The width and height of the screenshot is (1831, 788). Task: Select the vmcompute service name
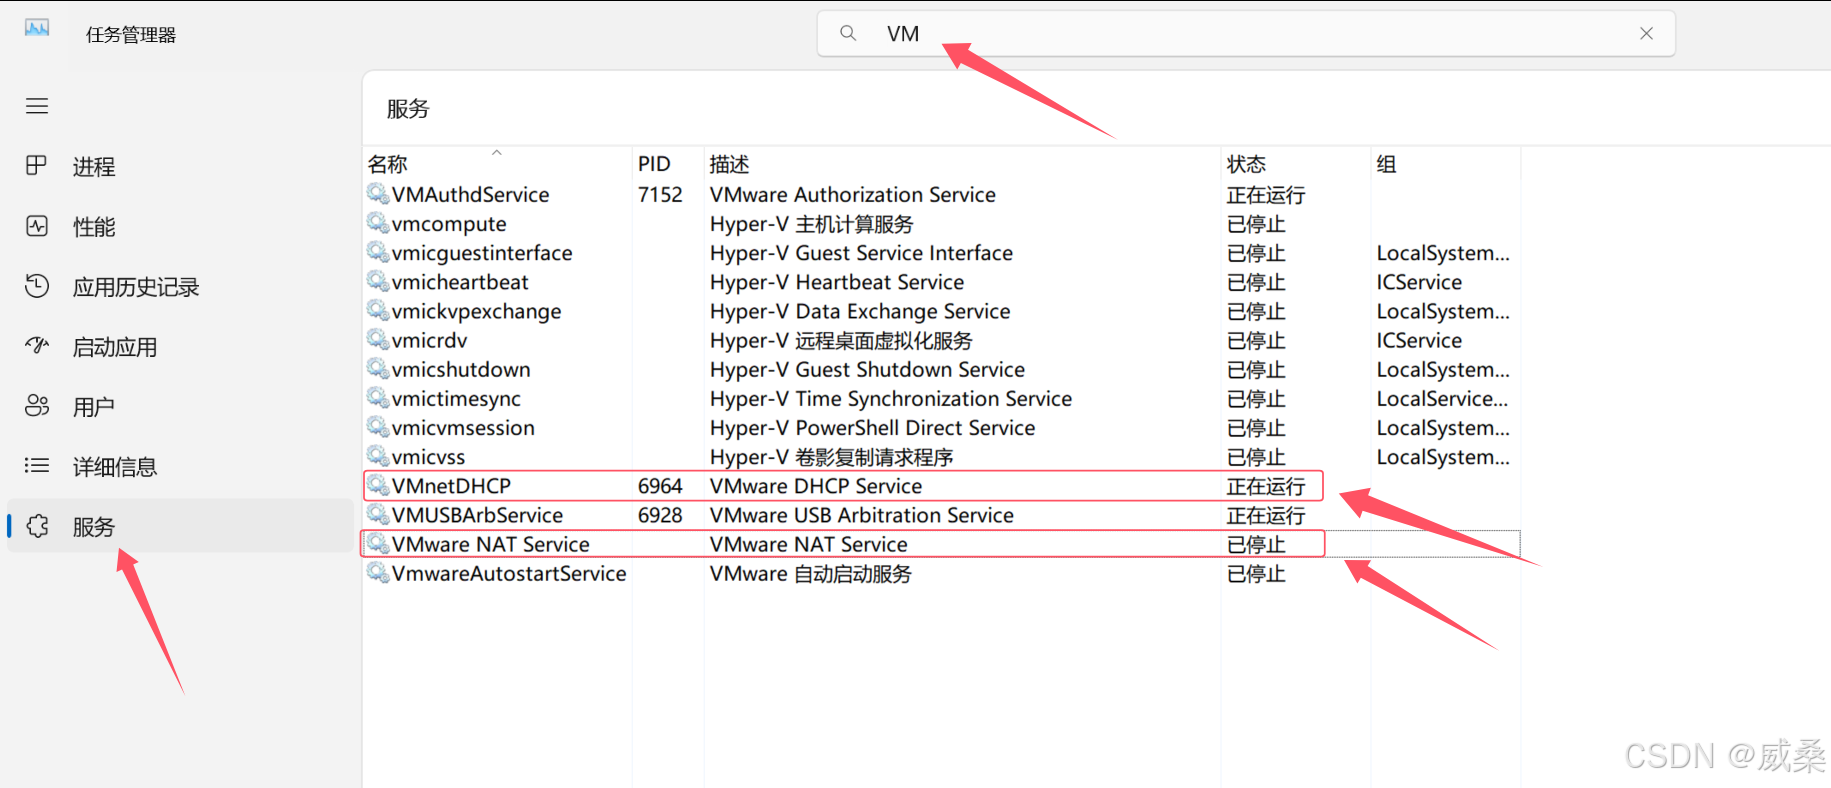tap(449, 223)
